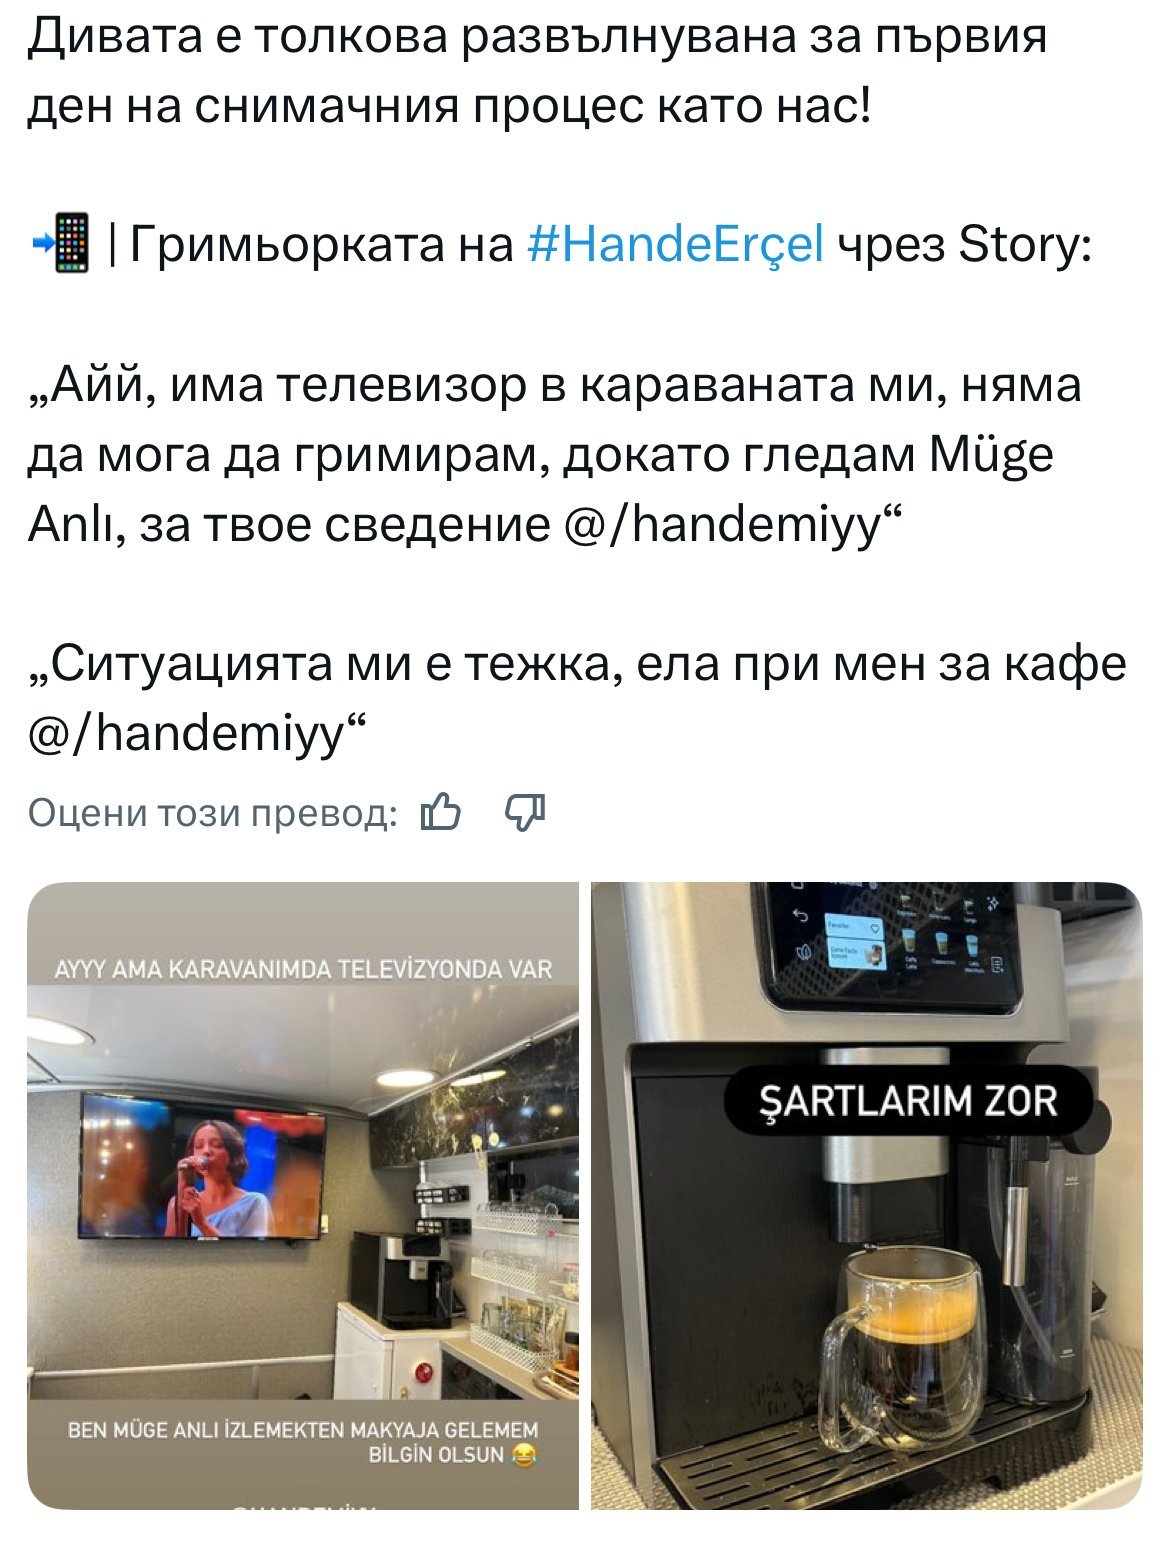Click the ŞARTLARIM ZOR text sticker
This screenshot has width=1170, height=1545.
coord(908,1102)
